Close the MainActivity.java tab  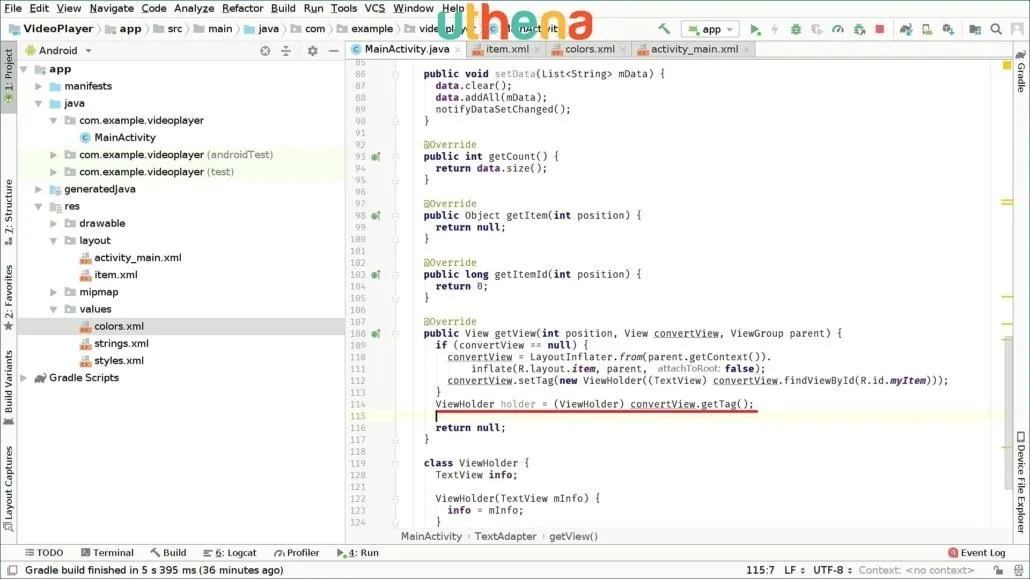(x=458, y=50)
